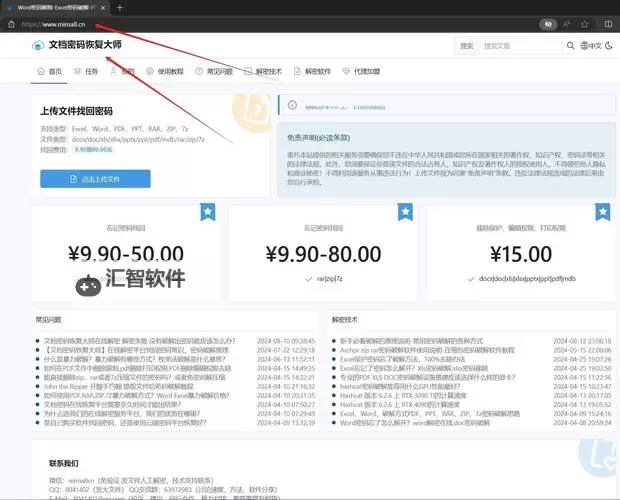
Task: Go to the 首页 home tab
Action: point(49,72)
